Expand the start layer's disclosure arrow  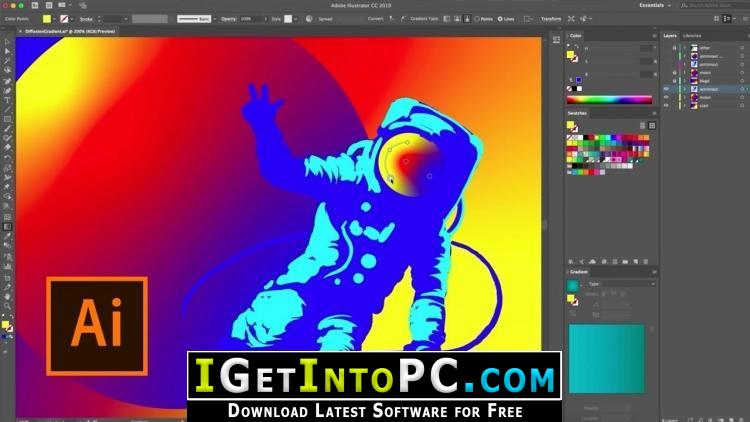(684, 105)
